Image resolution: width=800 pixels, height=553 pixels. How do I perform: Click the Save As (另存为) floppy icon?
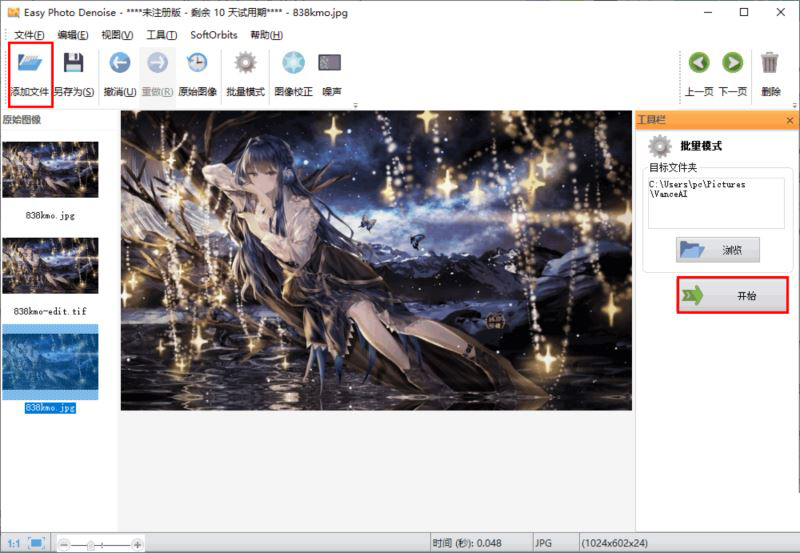click(73, 63)
